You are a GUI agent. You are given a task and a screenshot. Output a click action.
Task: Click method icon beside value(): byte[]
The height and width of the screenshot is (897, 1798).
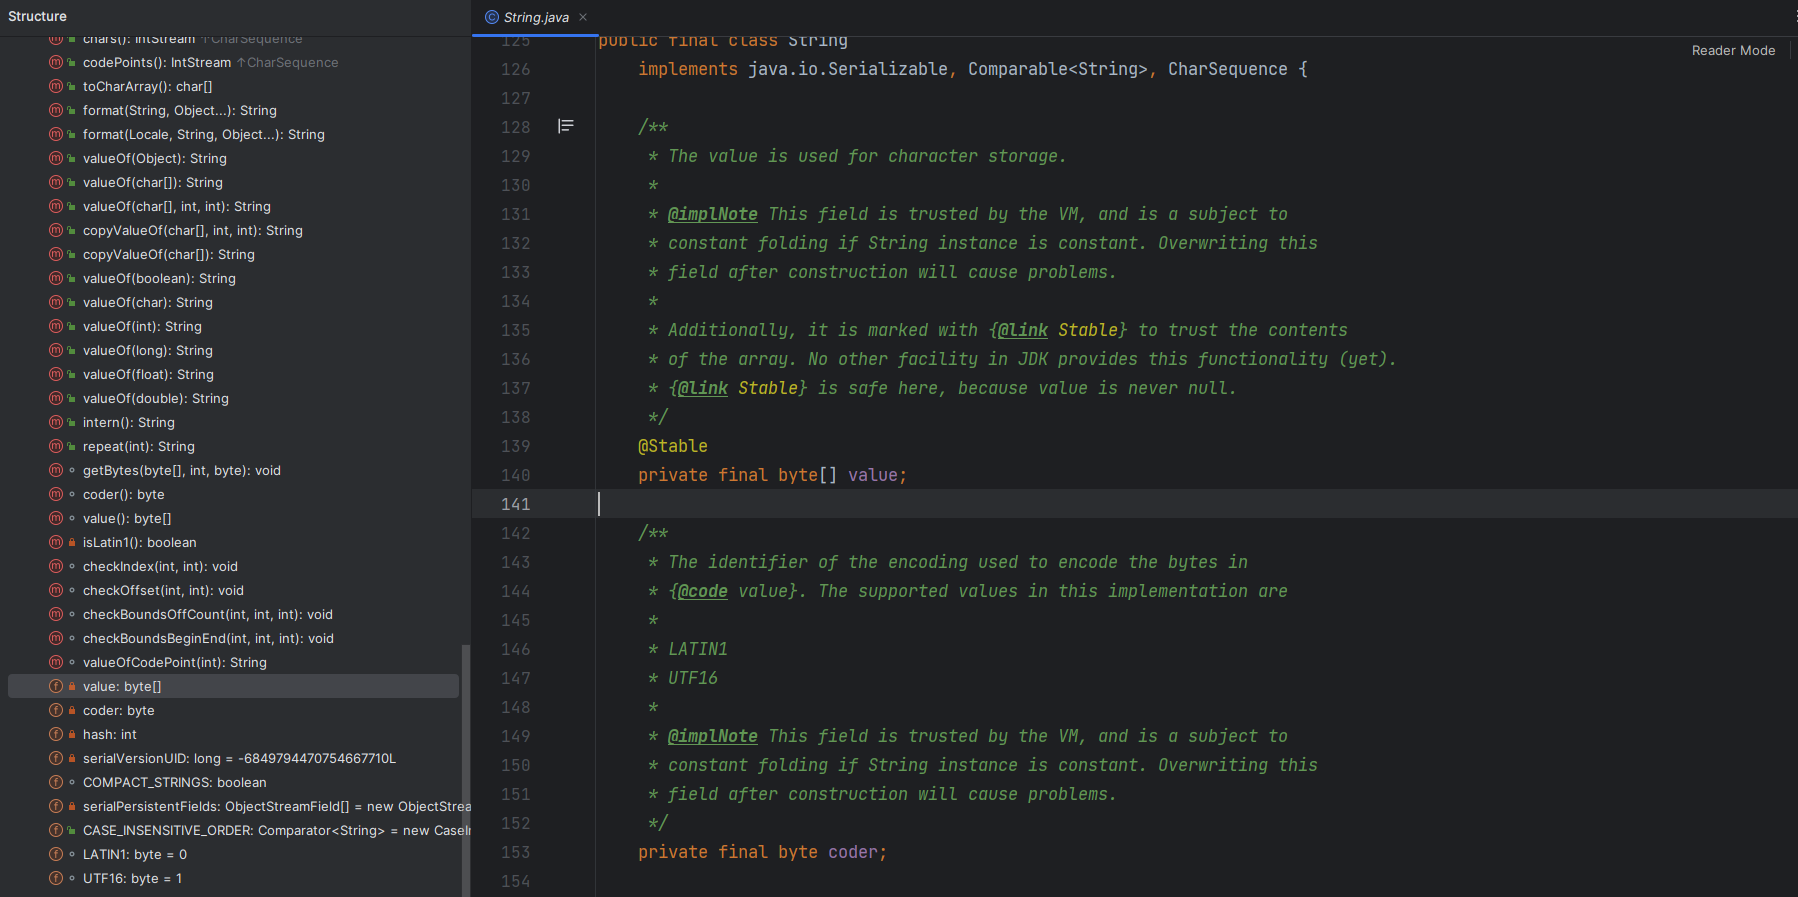(x=56, y=518)
